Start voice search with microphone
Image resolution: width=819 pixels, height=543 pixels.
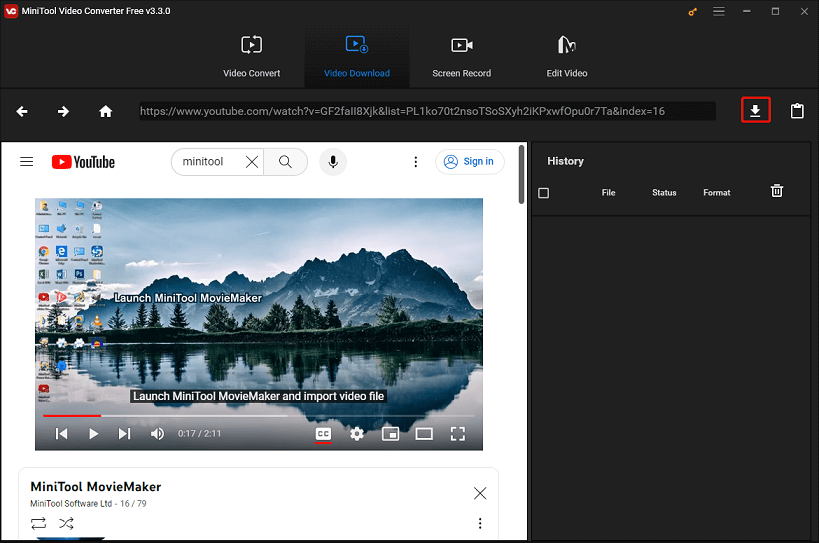tap(333, 162)
